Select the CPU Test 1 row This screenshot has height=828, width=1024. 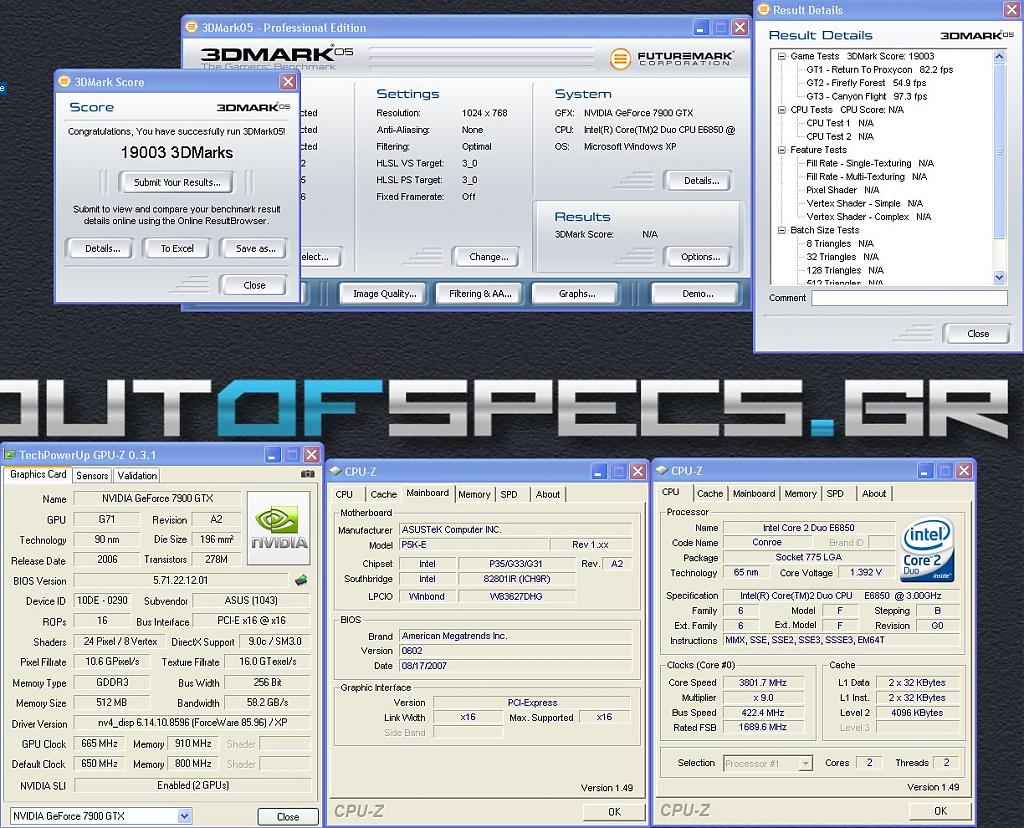tap(840, 123)
